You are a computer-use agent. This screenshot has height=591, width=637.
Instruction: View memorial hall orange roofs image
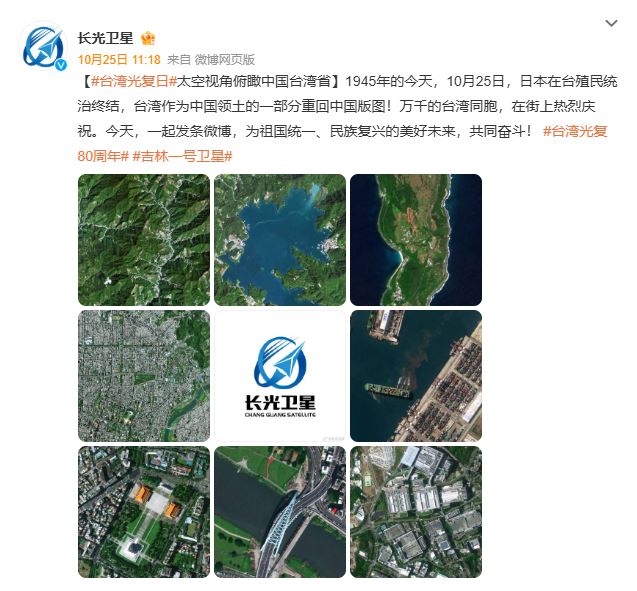tap(144, 512)
